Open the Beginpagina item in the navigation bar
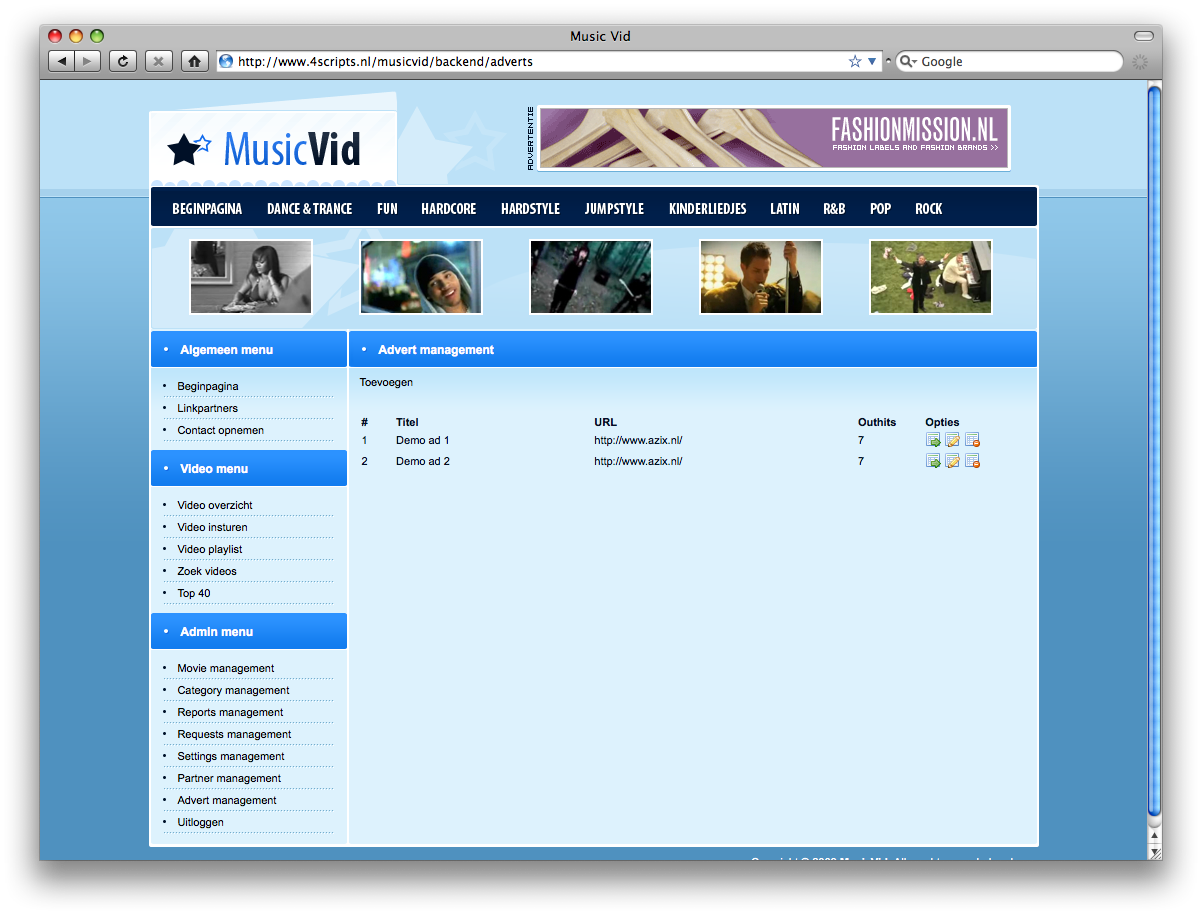 [x=207, y=209]
